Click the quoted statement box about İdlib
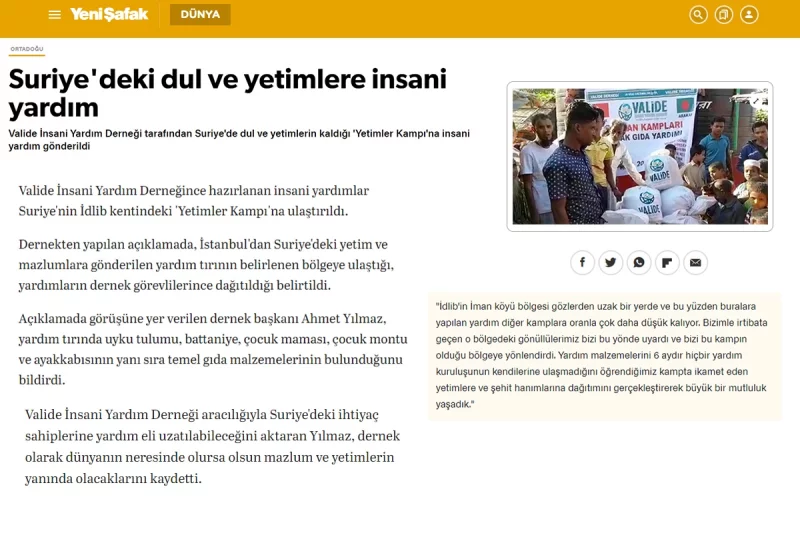The width and height of the screenshot is (800, 533). [x=604, y=355]
